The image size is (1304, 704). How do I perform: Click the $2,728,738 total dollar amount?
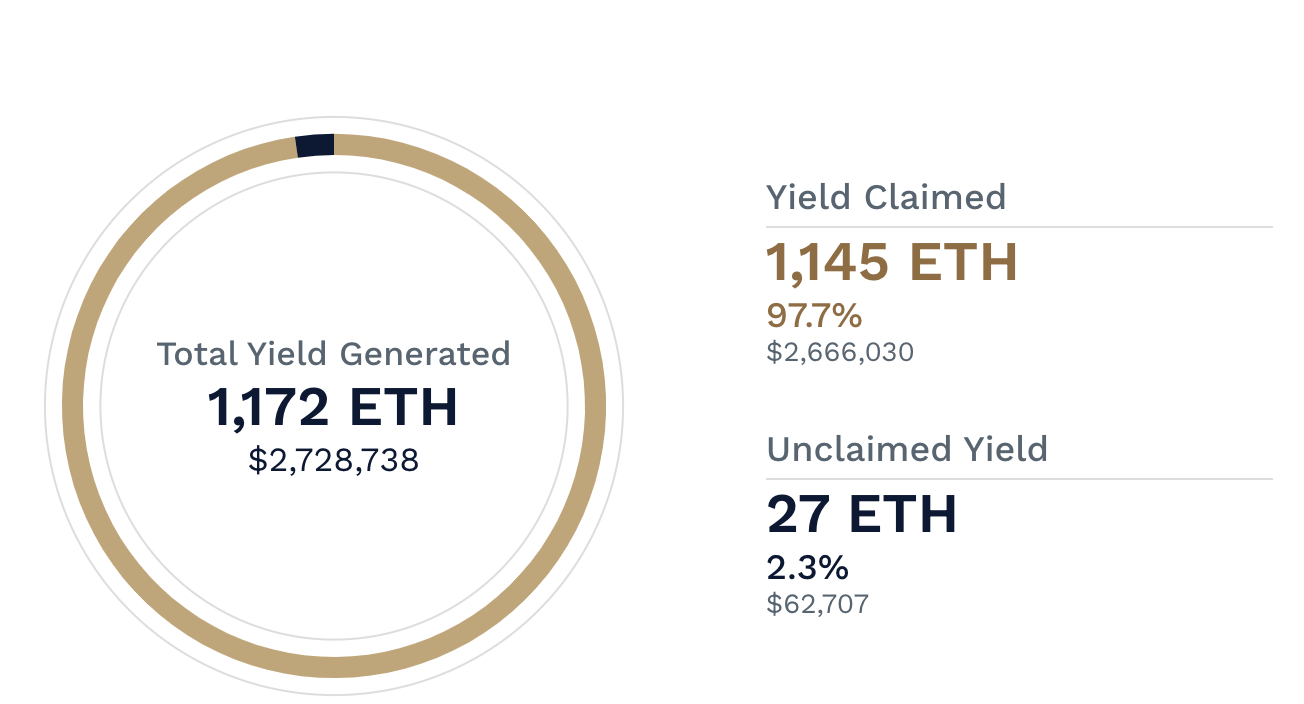pos(333,460)
